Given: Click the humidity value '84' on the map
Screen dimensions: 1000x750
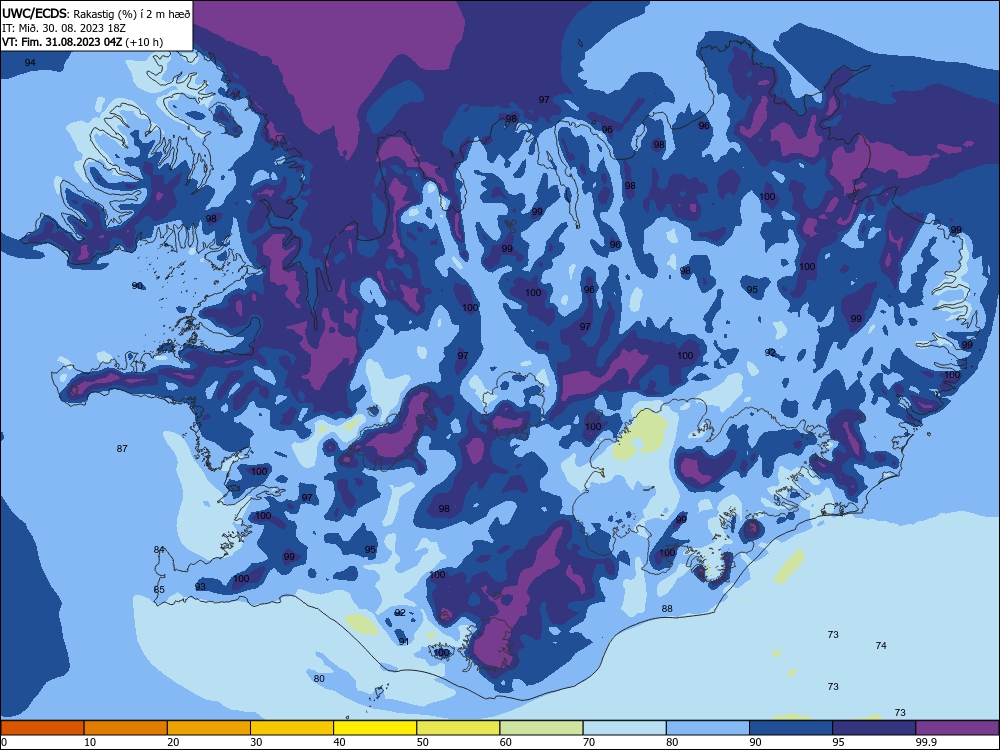Looking at the screenshot, I should click(x=159, y=550).
